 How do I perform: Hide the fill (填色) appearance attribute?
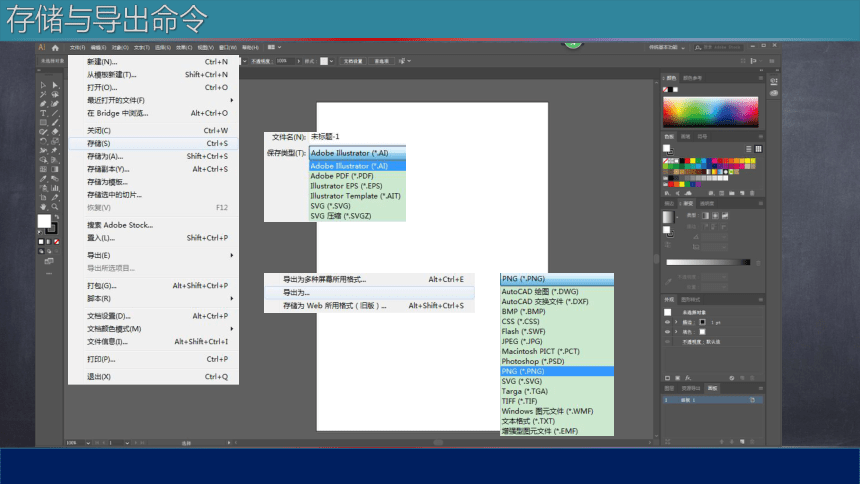coord(667,332)
